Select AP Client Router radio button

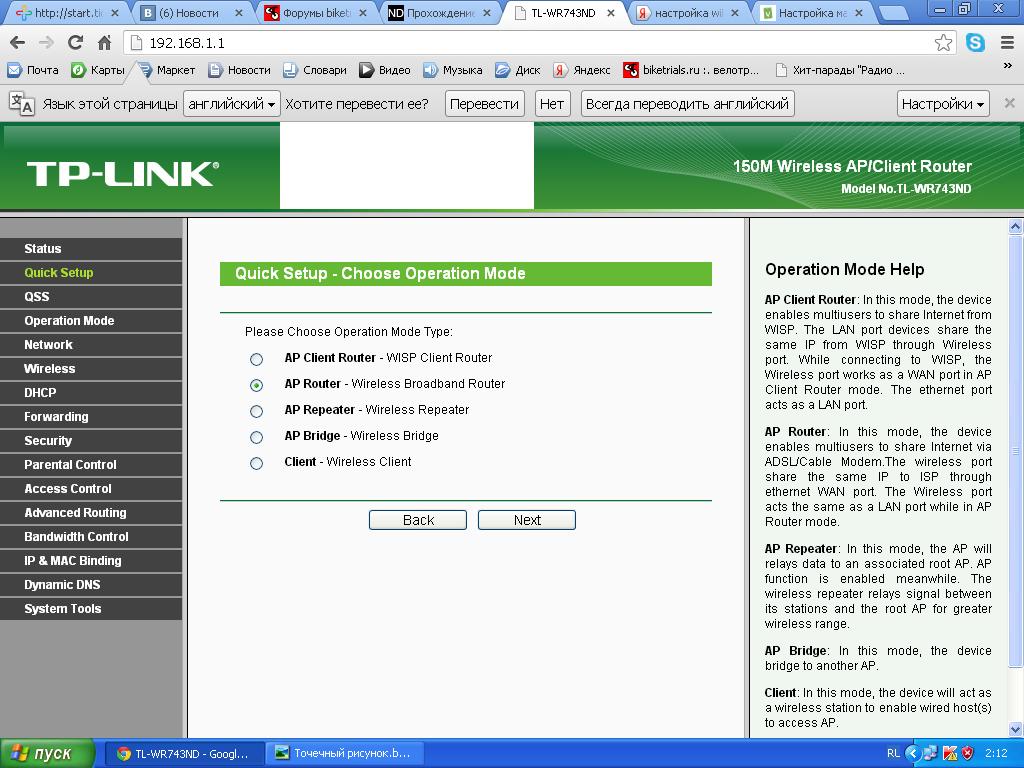257,359
